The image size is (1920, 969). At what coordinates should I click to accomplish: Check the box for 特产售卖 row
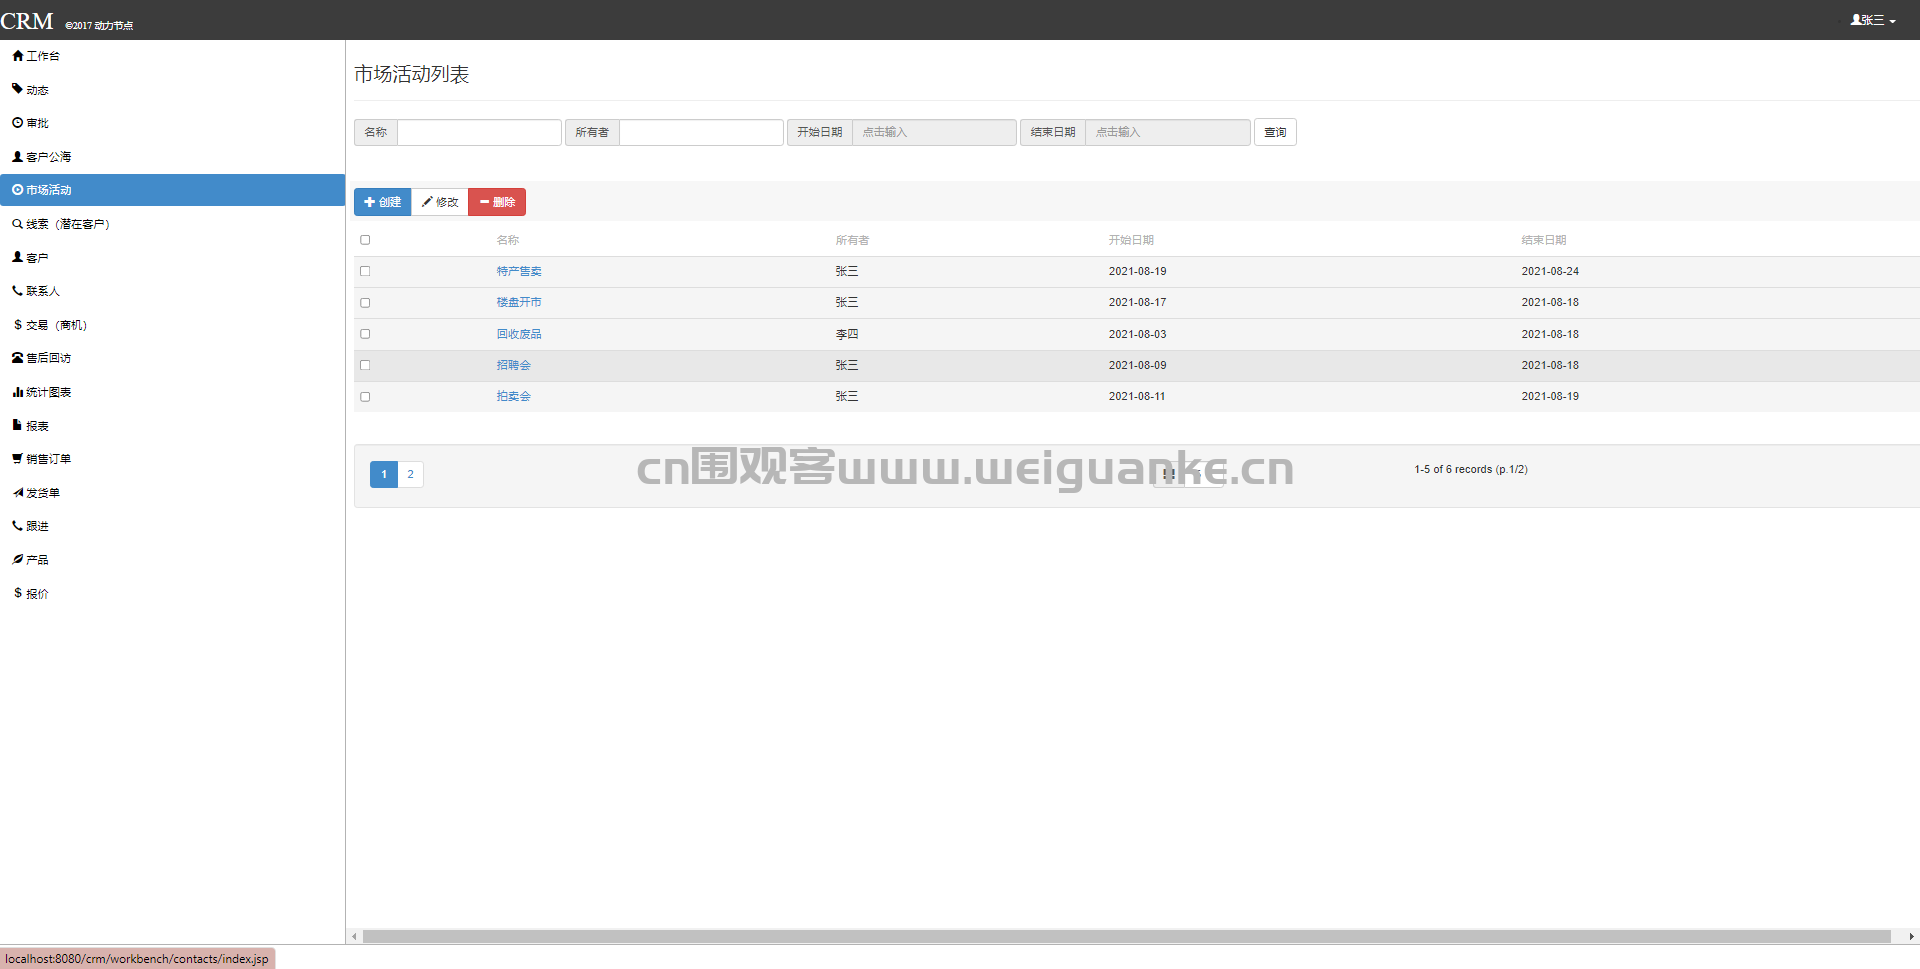365,271
